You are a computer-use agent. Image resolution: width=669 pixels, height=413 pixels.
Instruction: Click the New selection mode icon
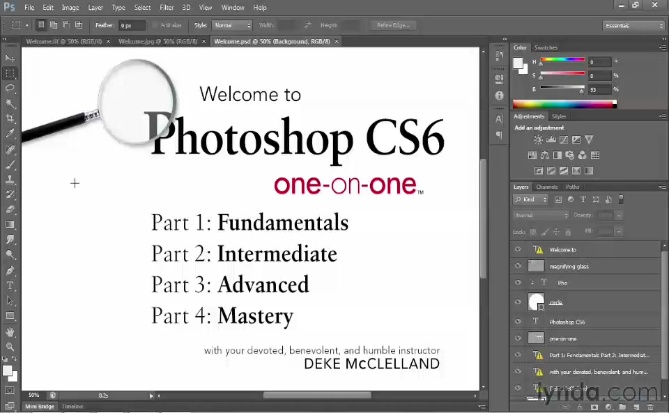(x=41, y=25)
